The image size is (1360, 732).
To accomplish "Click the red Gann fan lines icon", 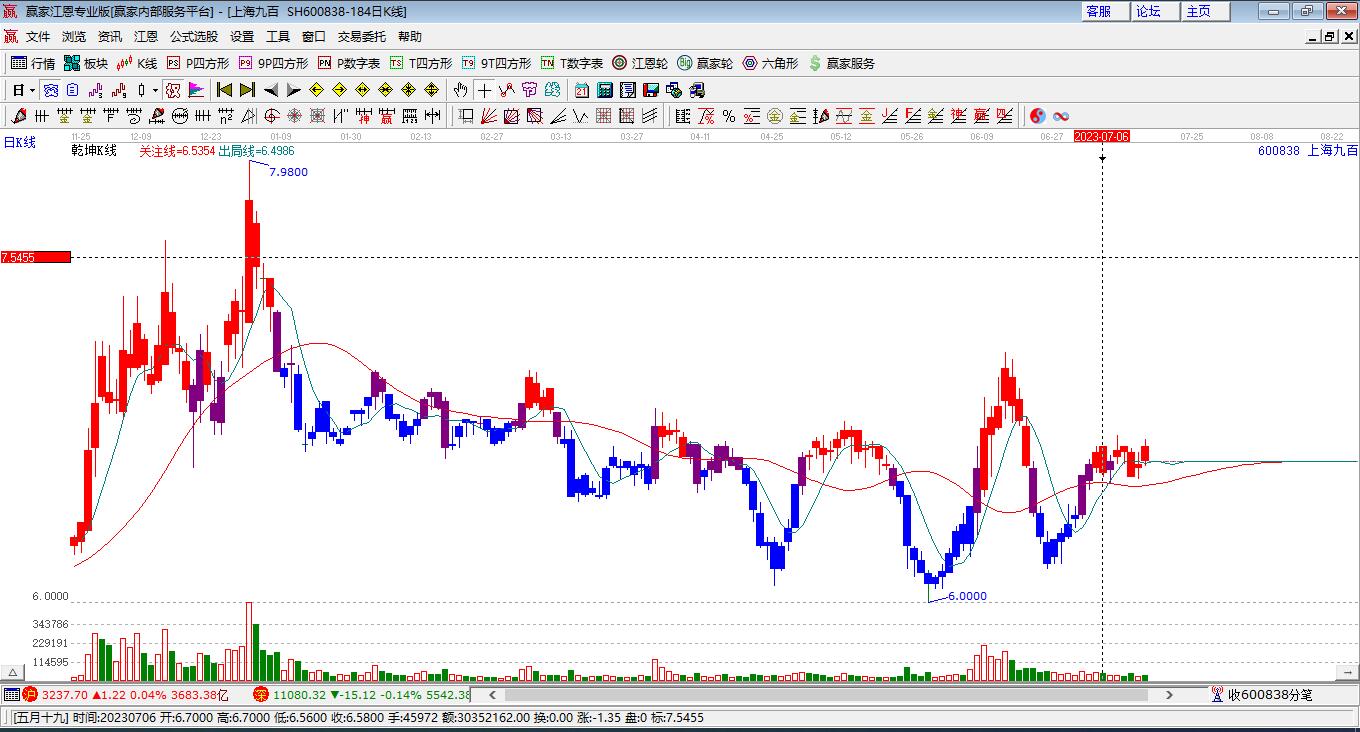I will point(488,115).
